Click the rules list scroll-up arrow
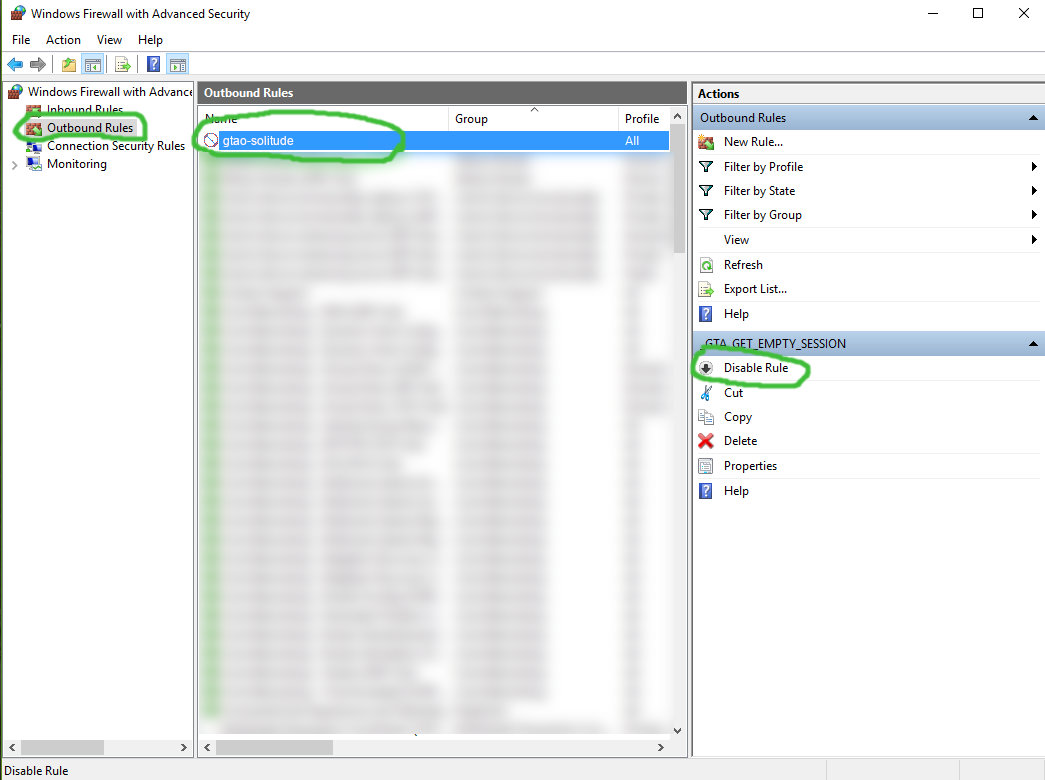 [x=678, y=116]
